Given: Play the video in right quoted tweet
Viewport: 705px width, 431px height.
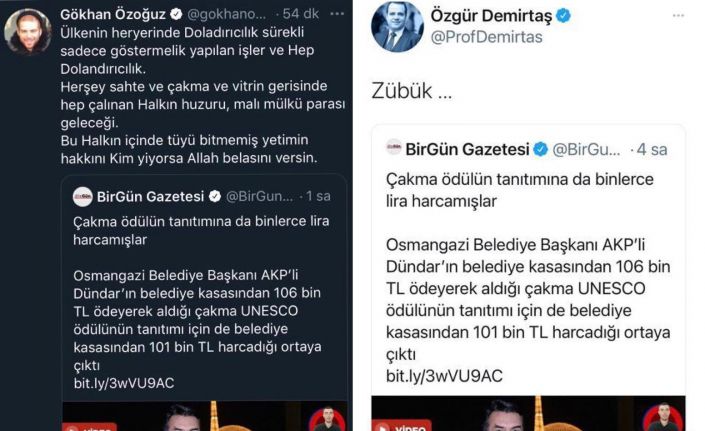Looking at the screenshot, I should coord(528,413).
